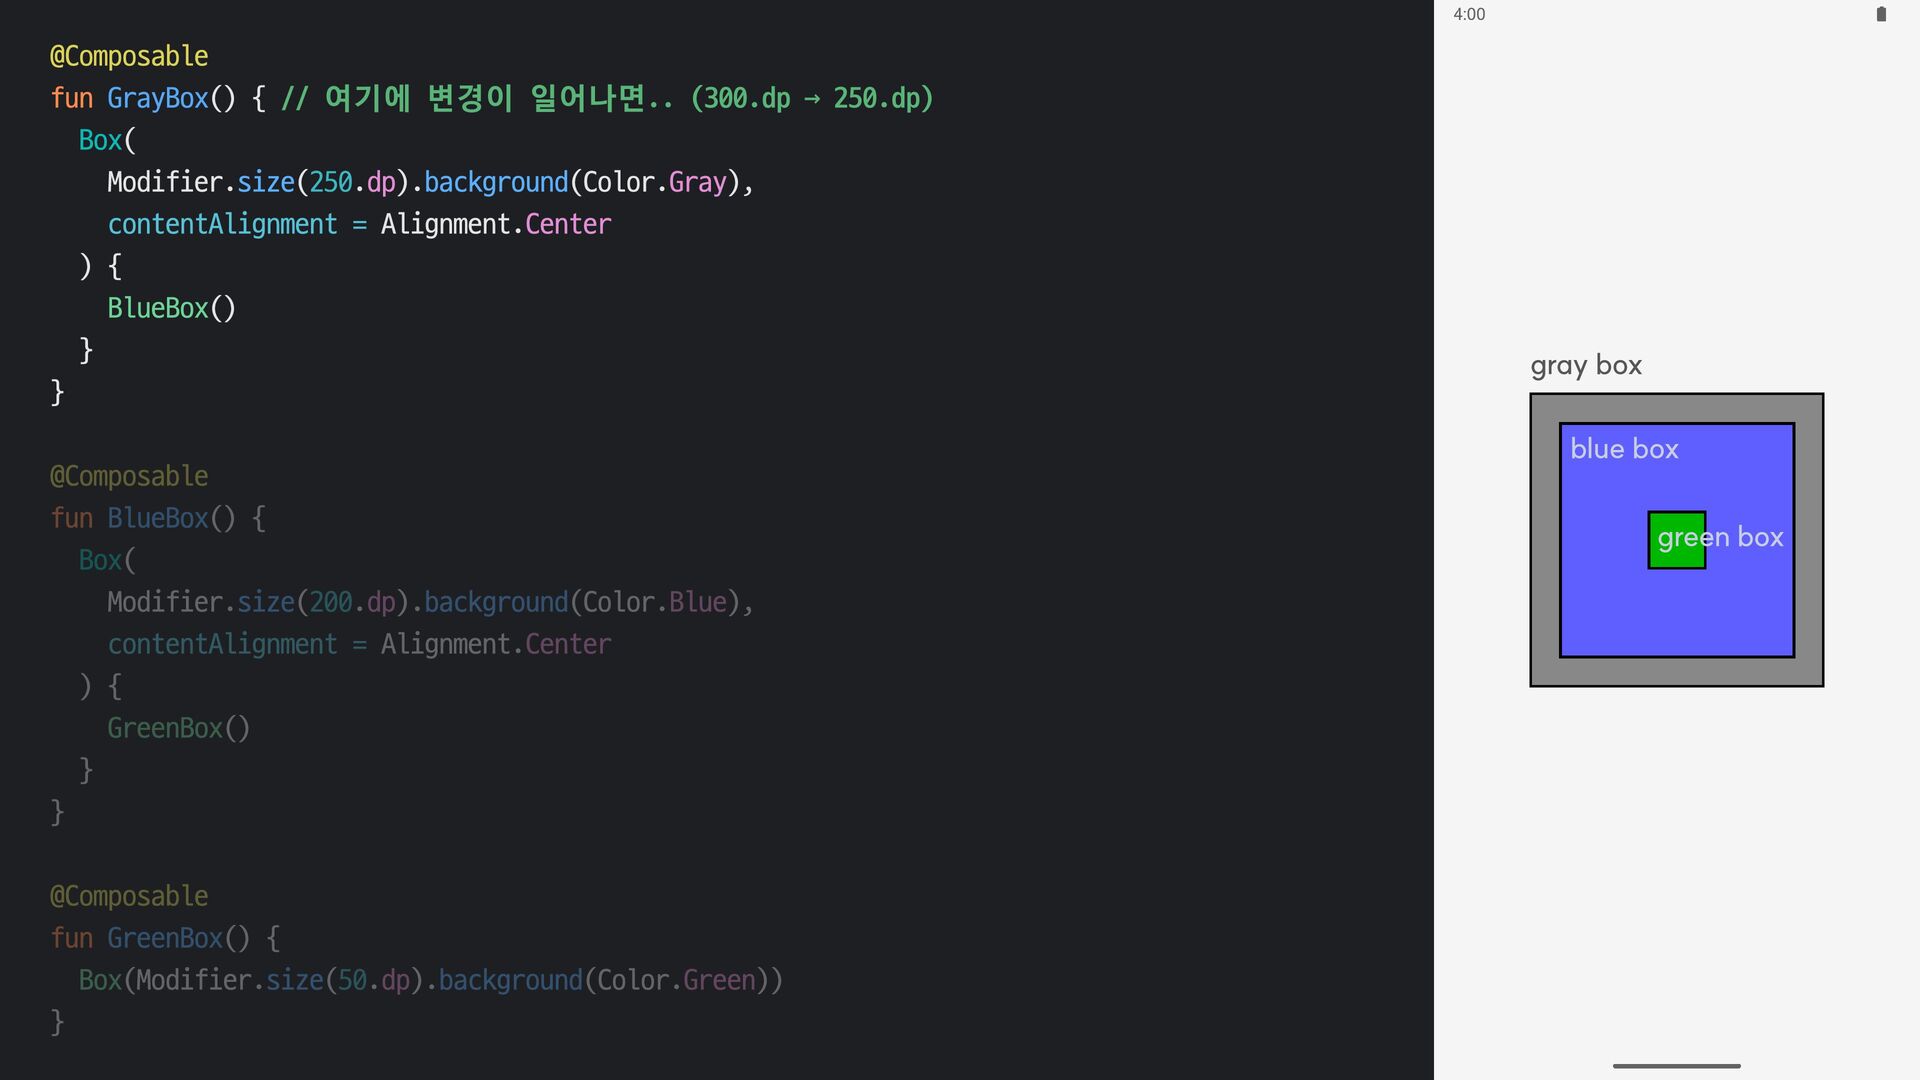Click Color.Gray in the background modifier

tap(654, 182)
